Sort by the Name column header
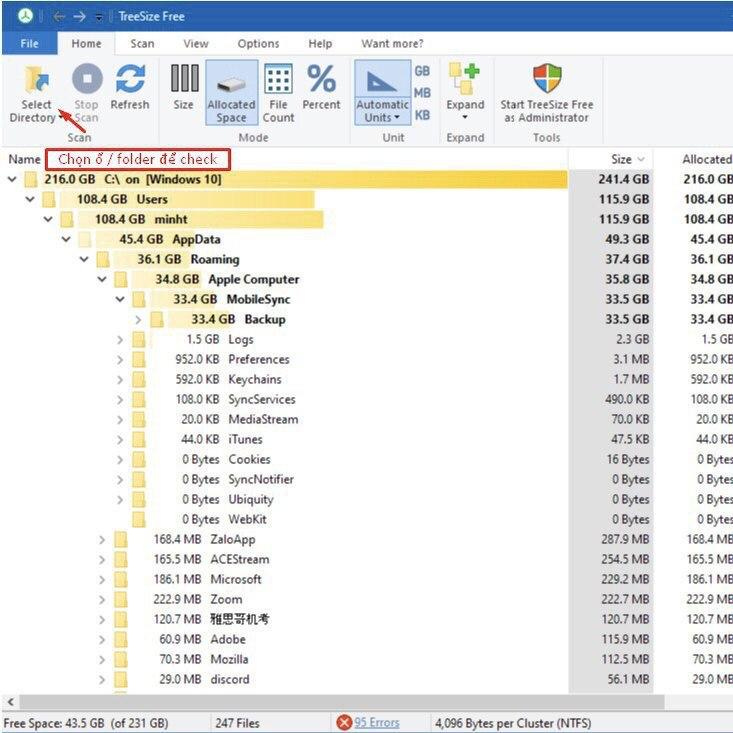Viewport: 733px width, 733px height. pos(24,159)
